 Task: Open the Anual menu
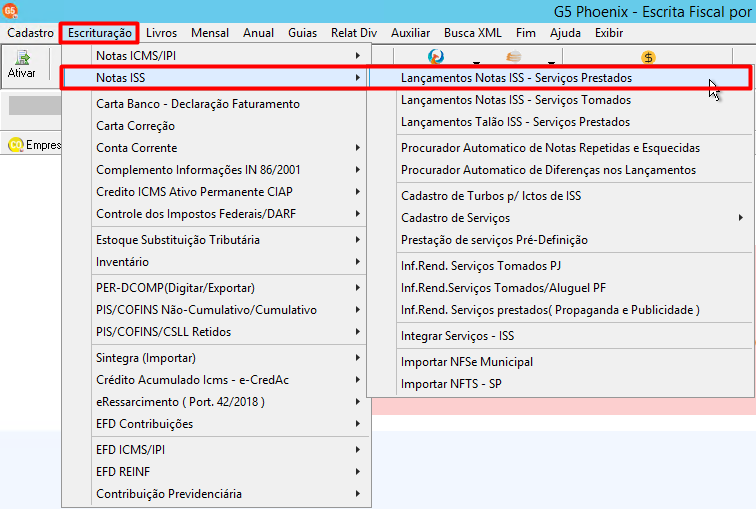coord(258,33)
